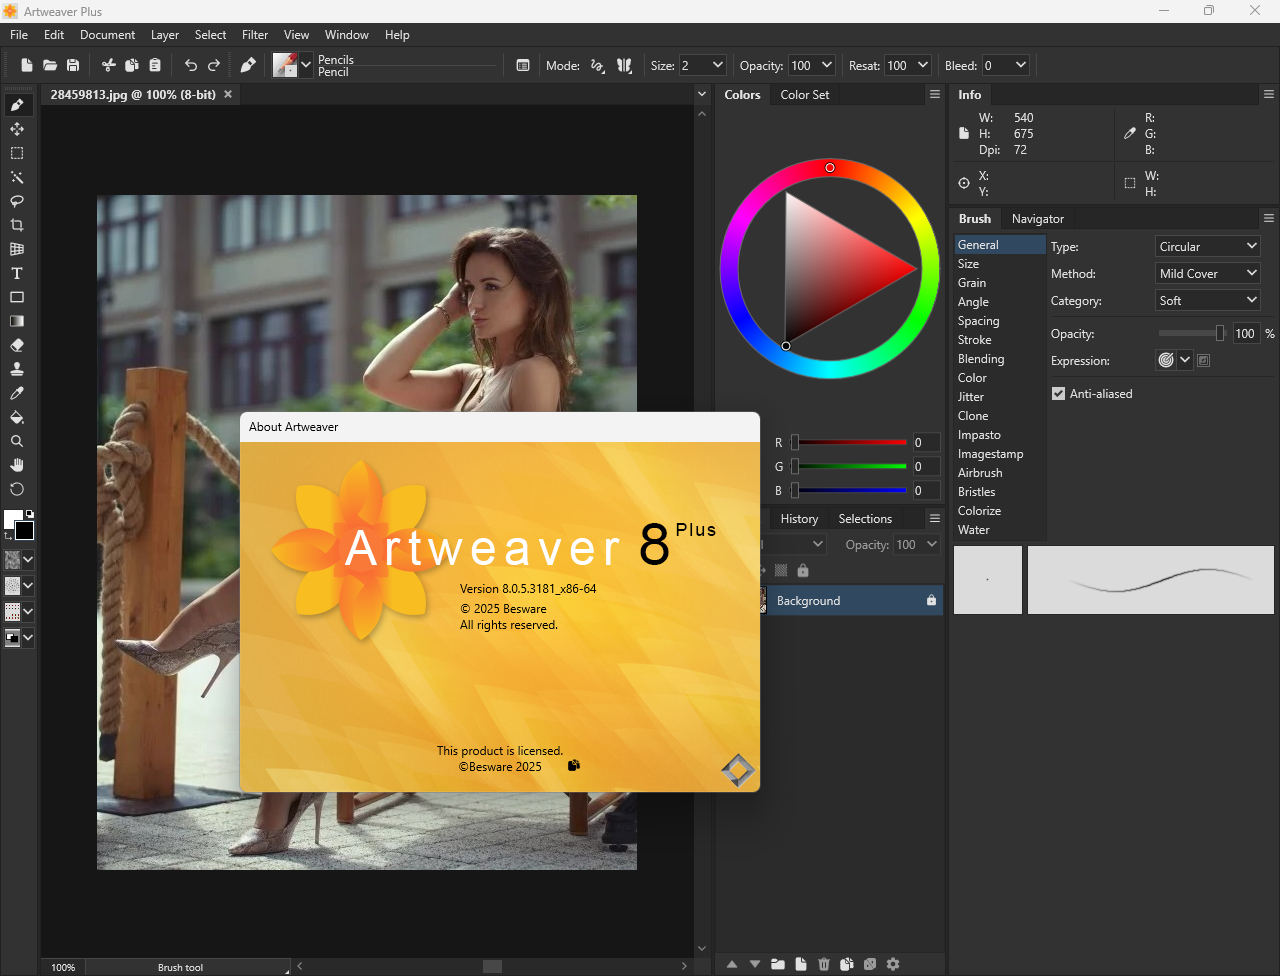Open the layer settings gear icon

893,964
